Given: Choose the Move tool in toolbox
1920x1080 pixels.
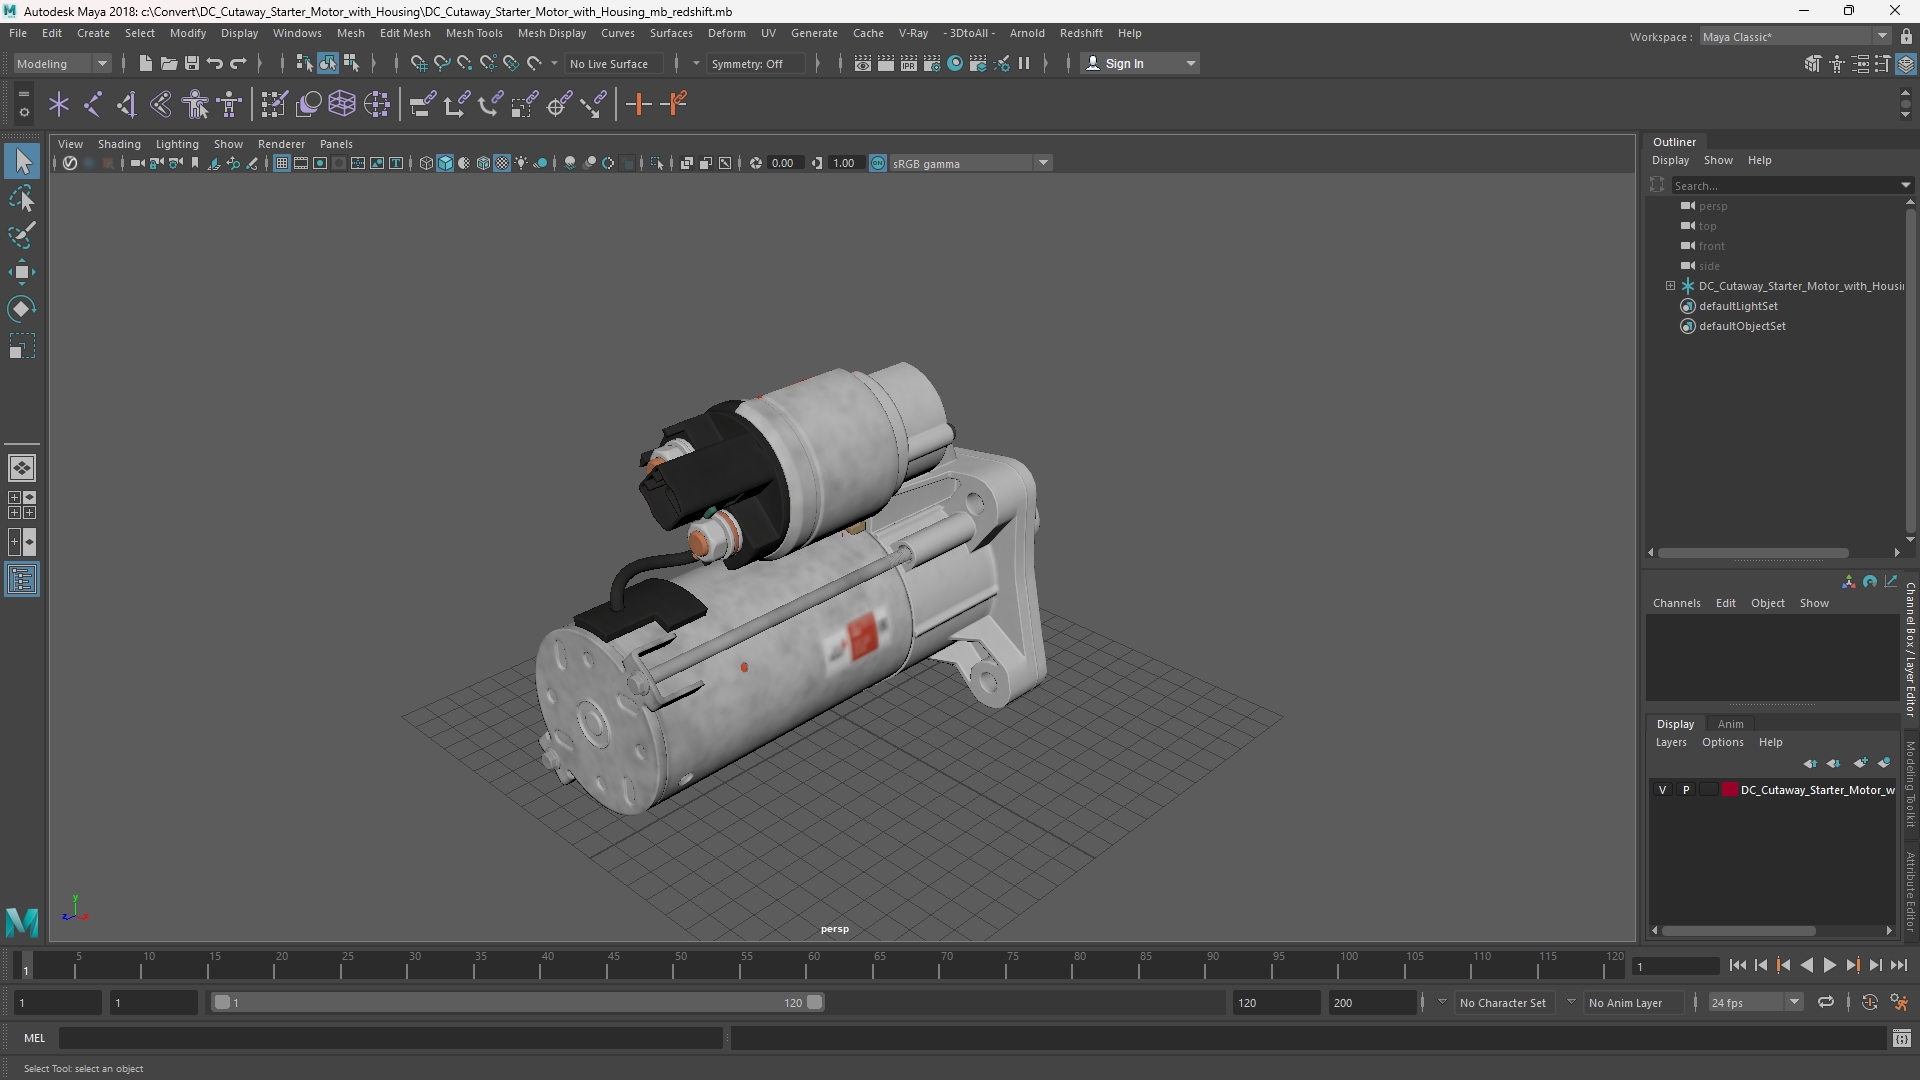Looking at the screenshot, I should point(22,272).
